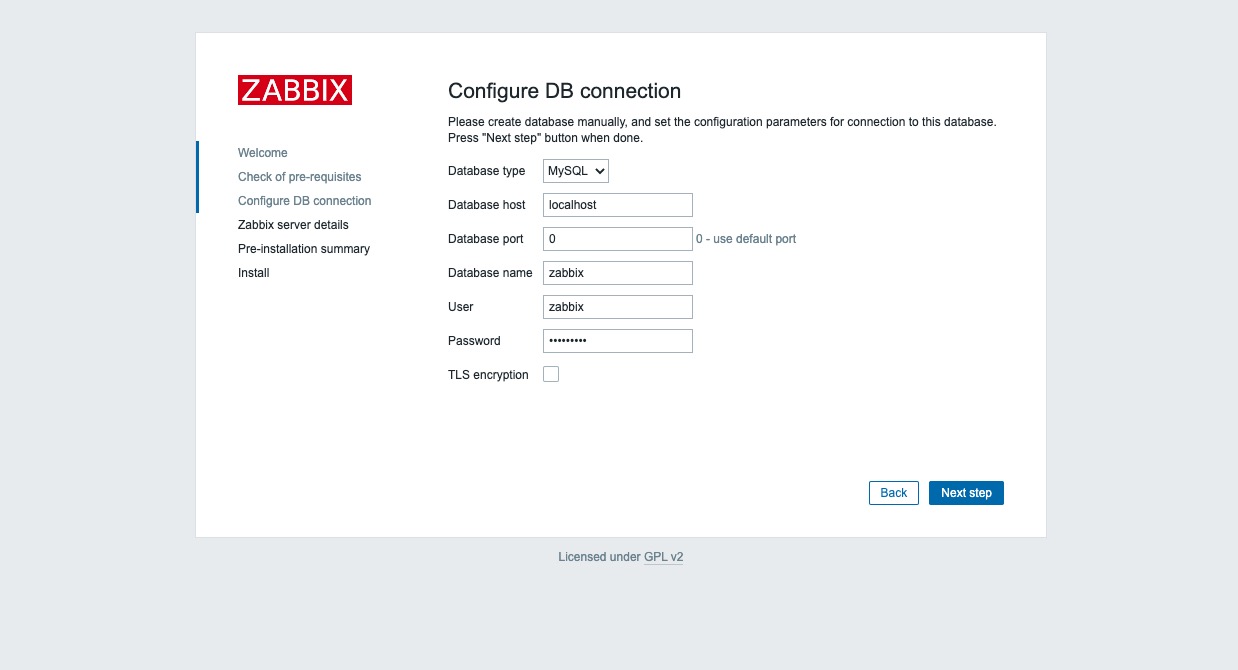The image size is (1238, 670).
Task: Select Pre-installation summary step
Action: [x=304, y=249]
